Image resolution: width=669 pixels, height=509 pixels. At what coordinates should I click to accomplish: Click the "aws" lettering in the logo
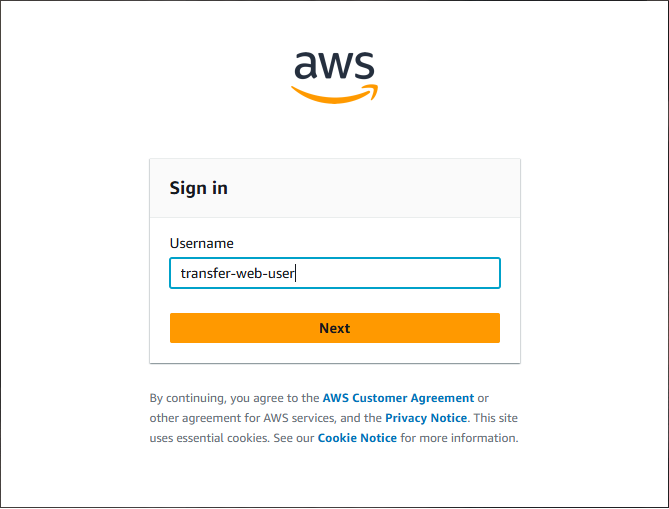[334, 67]
